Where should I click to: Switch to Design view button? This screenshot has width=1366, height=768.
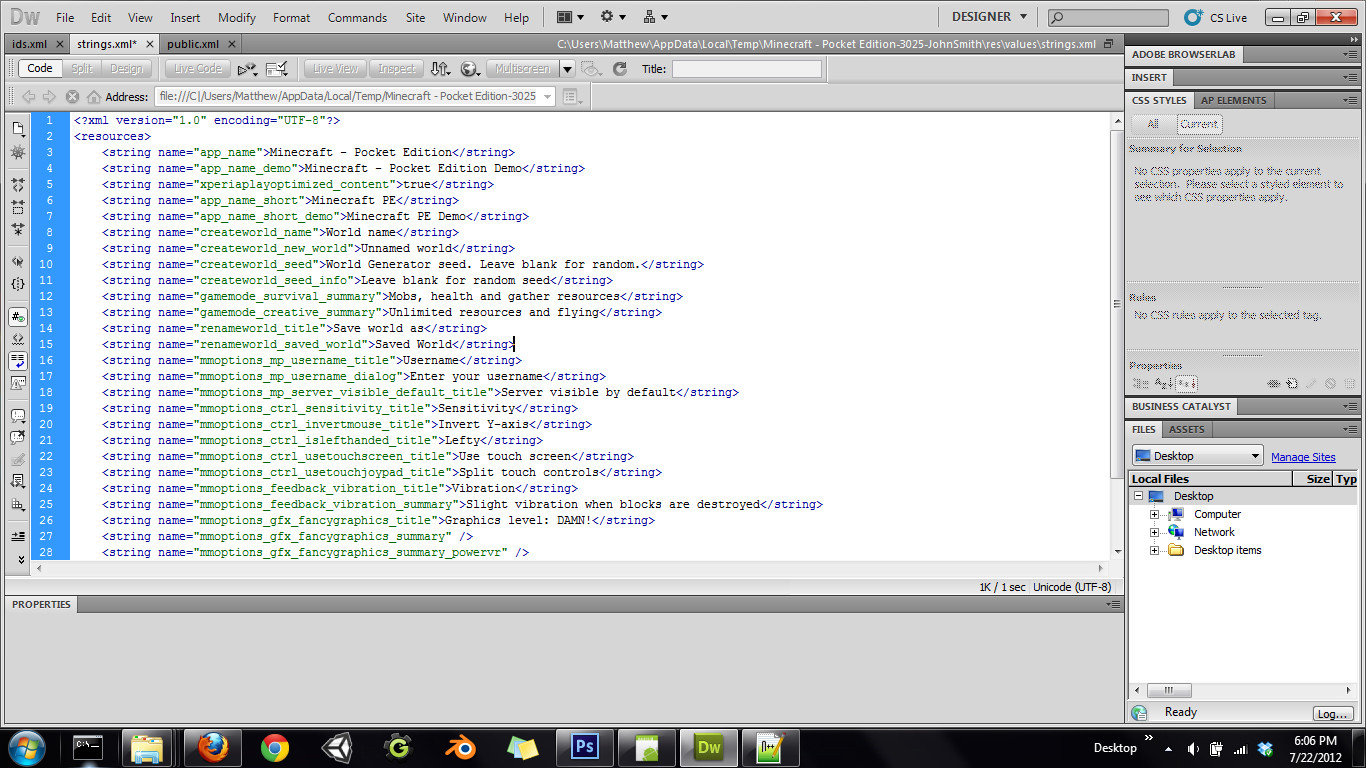126,69
